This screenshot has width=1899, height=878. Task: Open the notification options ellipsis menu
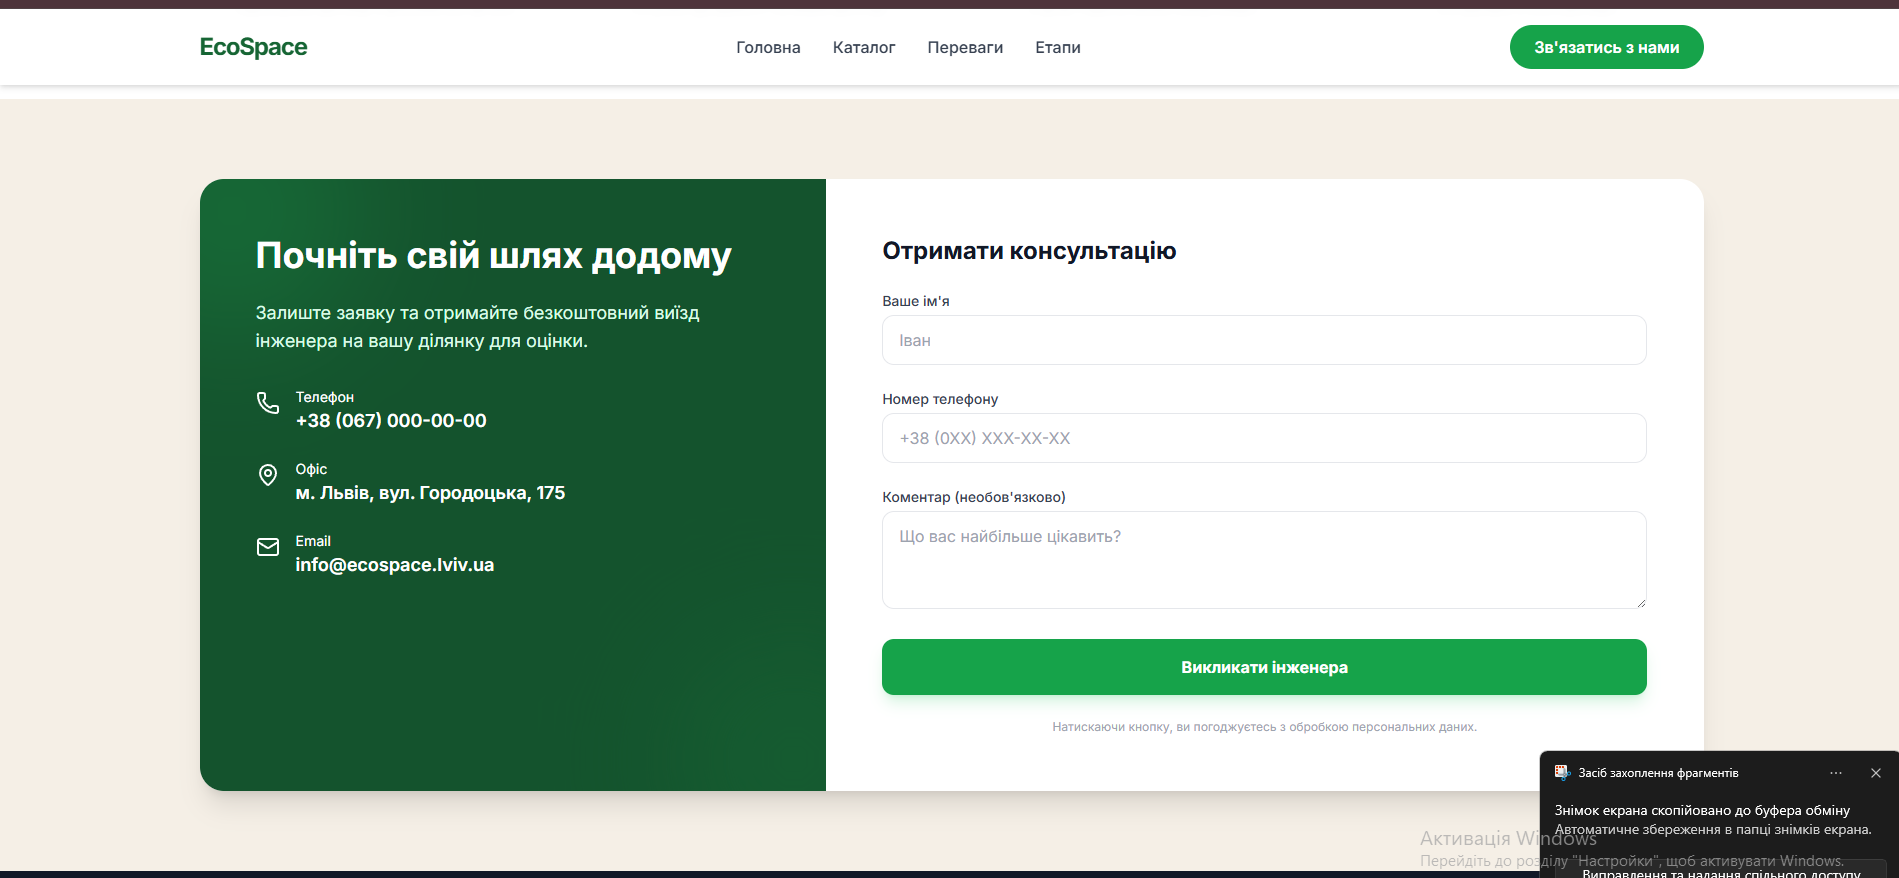pos(1836,773)
